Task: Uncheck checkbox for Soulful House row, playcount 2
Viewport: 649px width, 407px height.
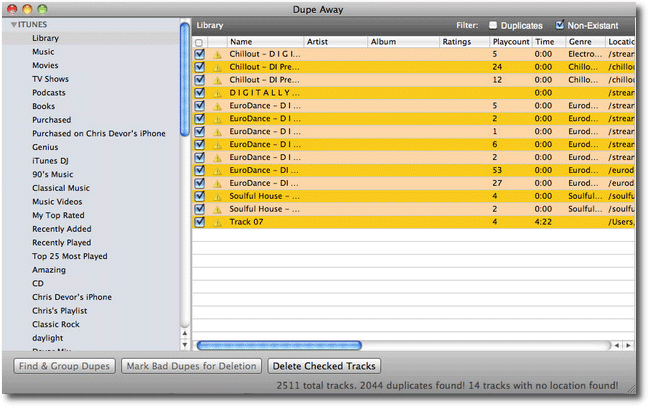Action: [200, 209]
